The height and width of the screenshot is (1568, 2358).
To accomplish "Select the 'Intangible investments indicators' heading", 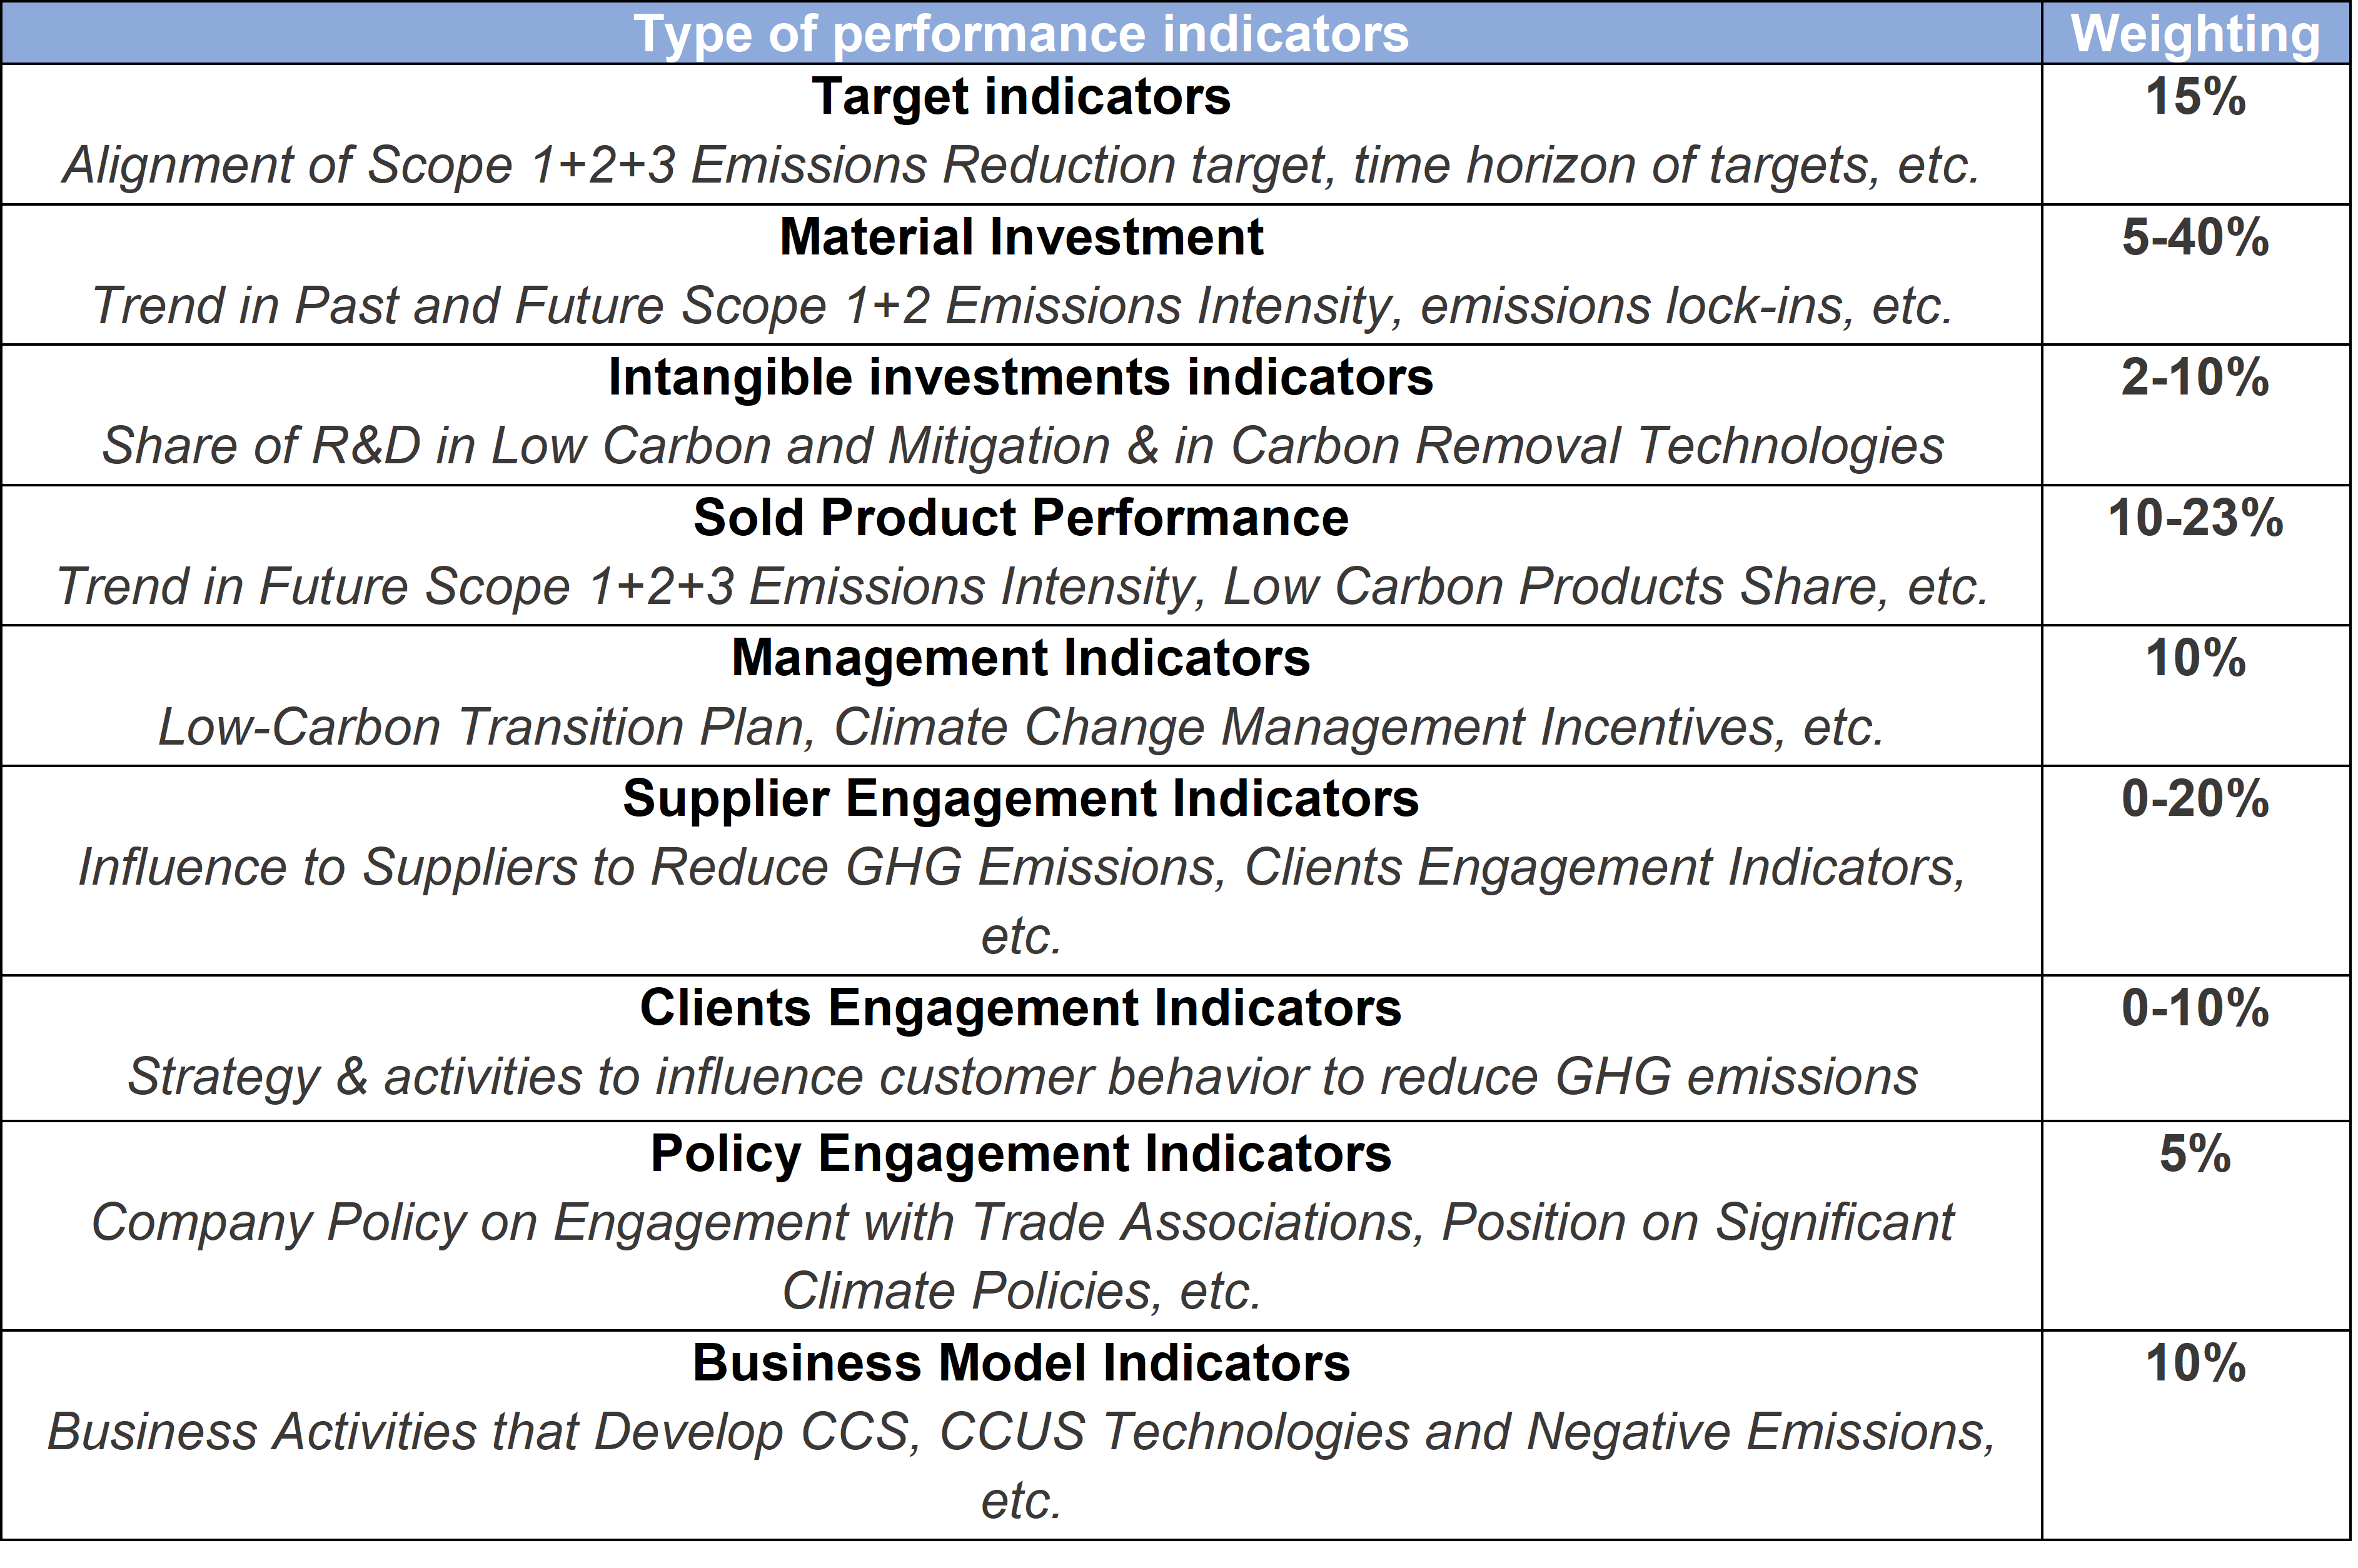I will pos(1020,378).
